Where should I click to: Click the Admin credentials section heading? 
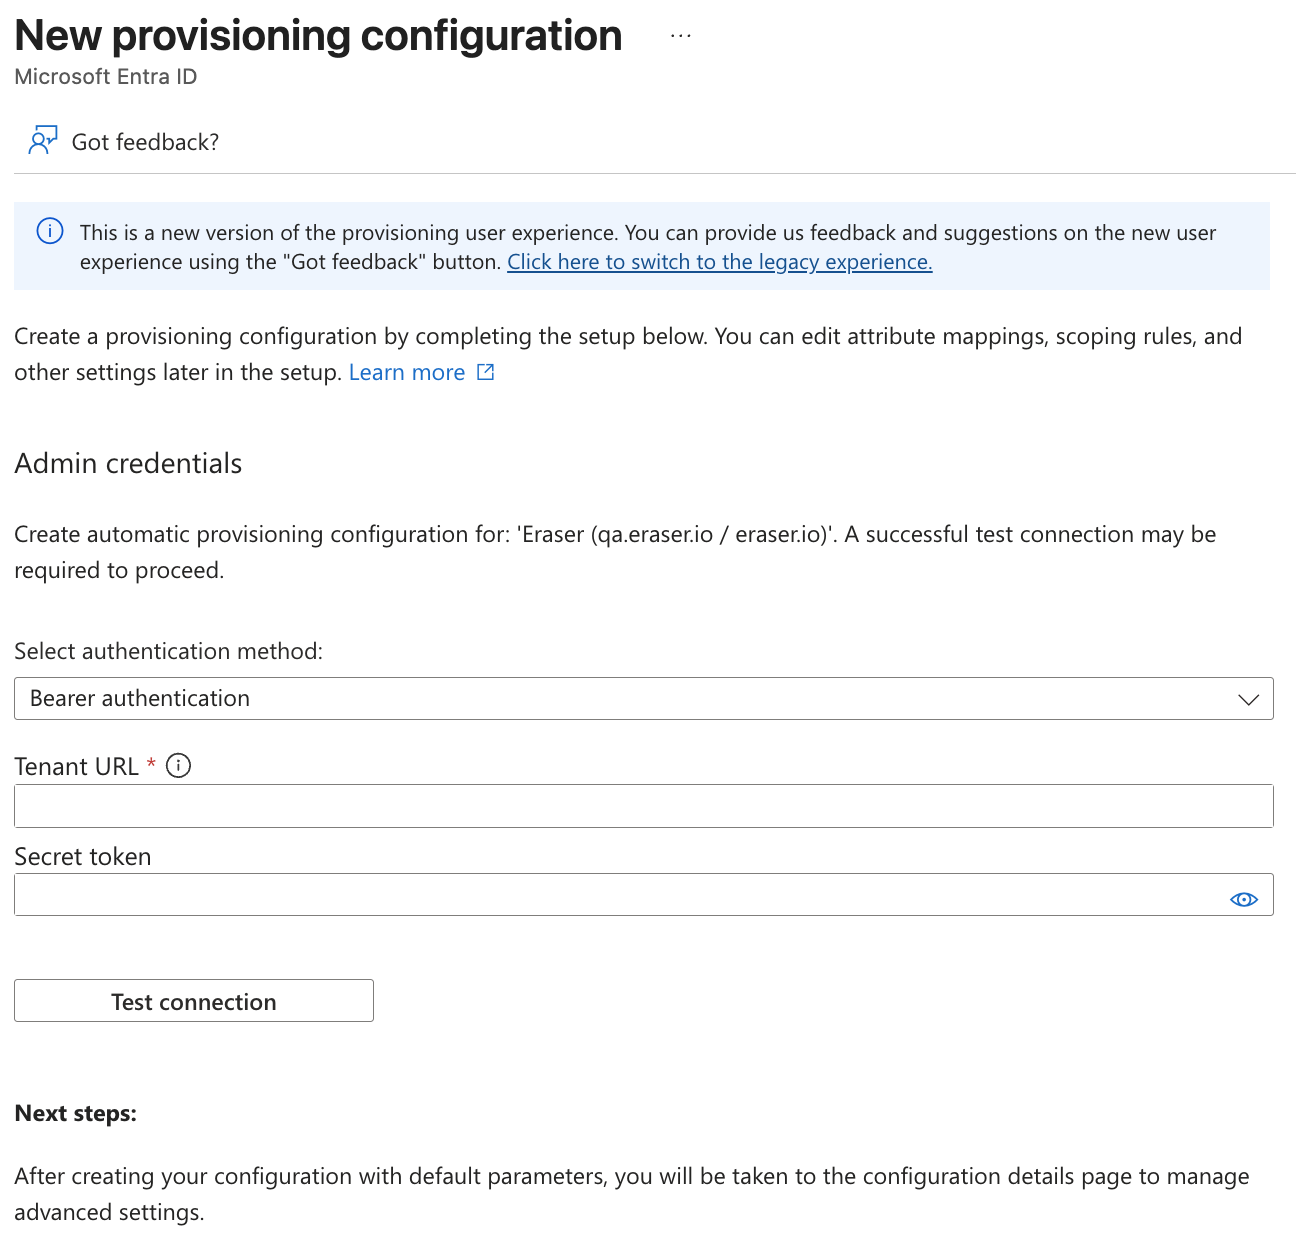pyautogui.click(x=128, y=464)
